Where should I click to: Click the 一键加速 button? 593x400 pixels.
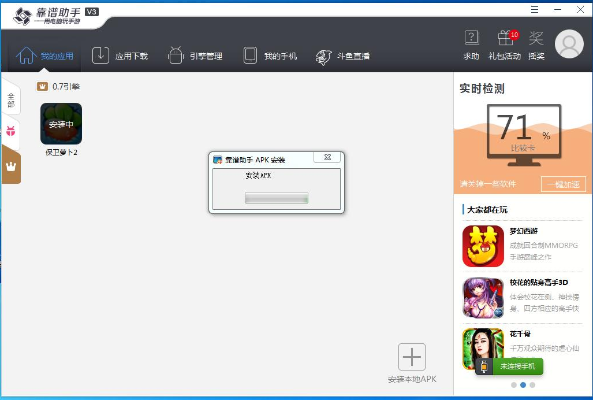tap(563, 184)
